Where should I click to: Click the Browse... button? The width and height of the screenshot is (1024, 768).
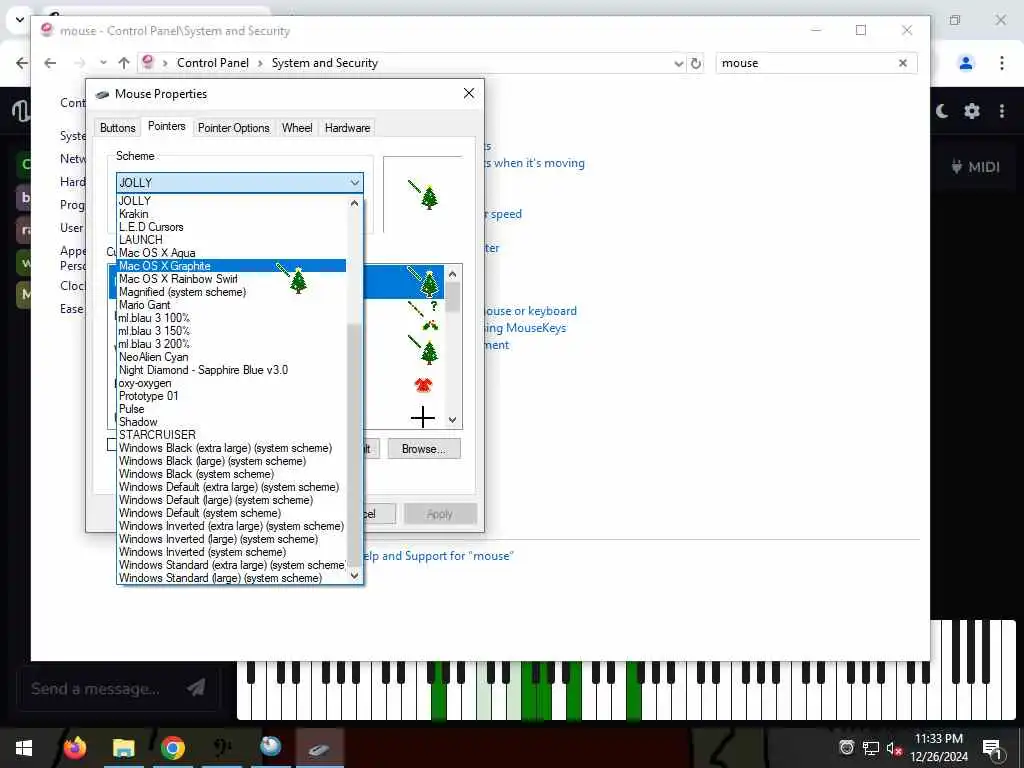click(x=424, y=449)
